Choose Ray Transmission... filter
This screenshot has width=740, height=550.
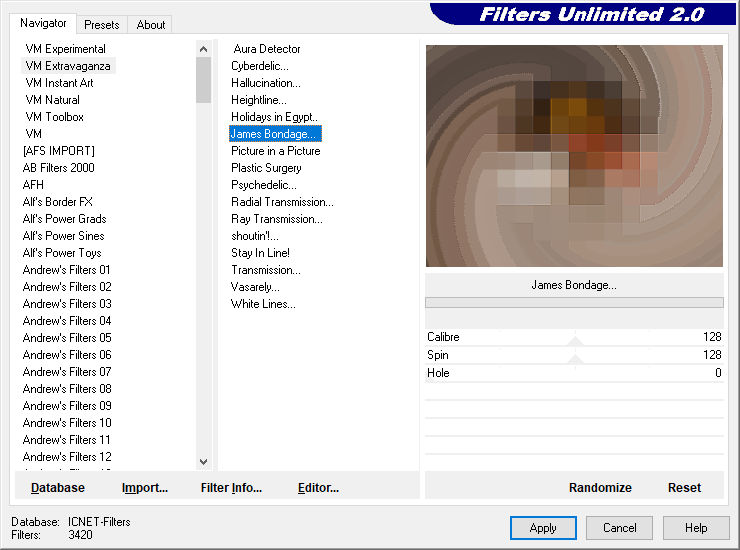point(277,219)
